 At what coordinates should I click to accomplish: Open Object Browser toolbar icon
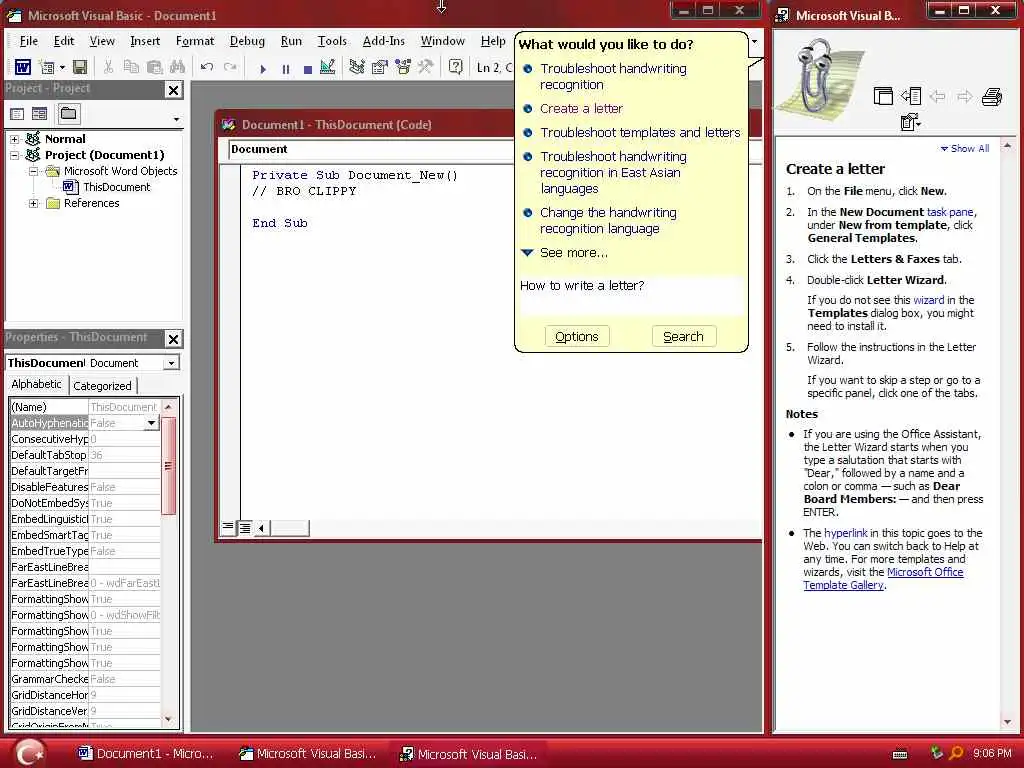[x=402, y=67]
